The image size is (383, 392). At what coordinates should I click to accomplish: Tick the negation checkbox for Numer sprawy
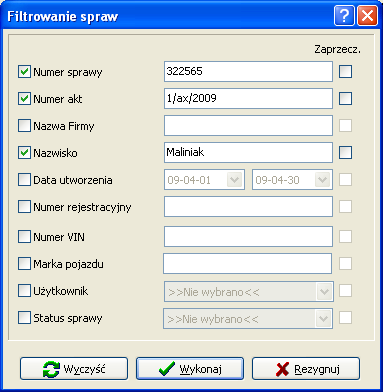(345, 71)
